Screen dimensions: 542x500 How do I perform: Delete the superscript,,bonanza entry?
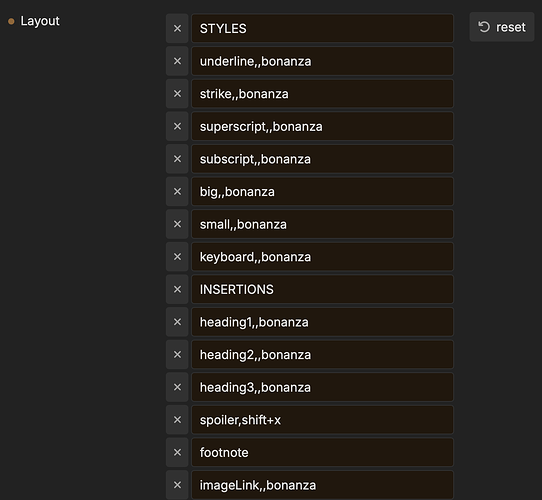pyautogui.click(x=177, y=126)
